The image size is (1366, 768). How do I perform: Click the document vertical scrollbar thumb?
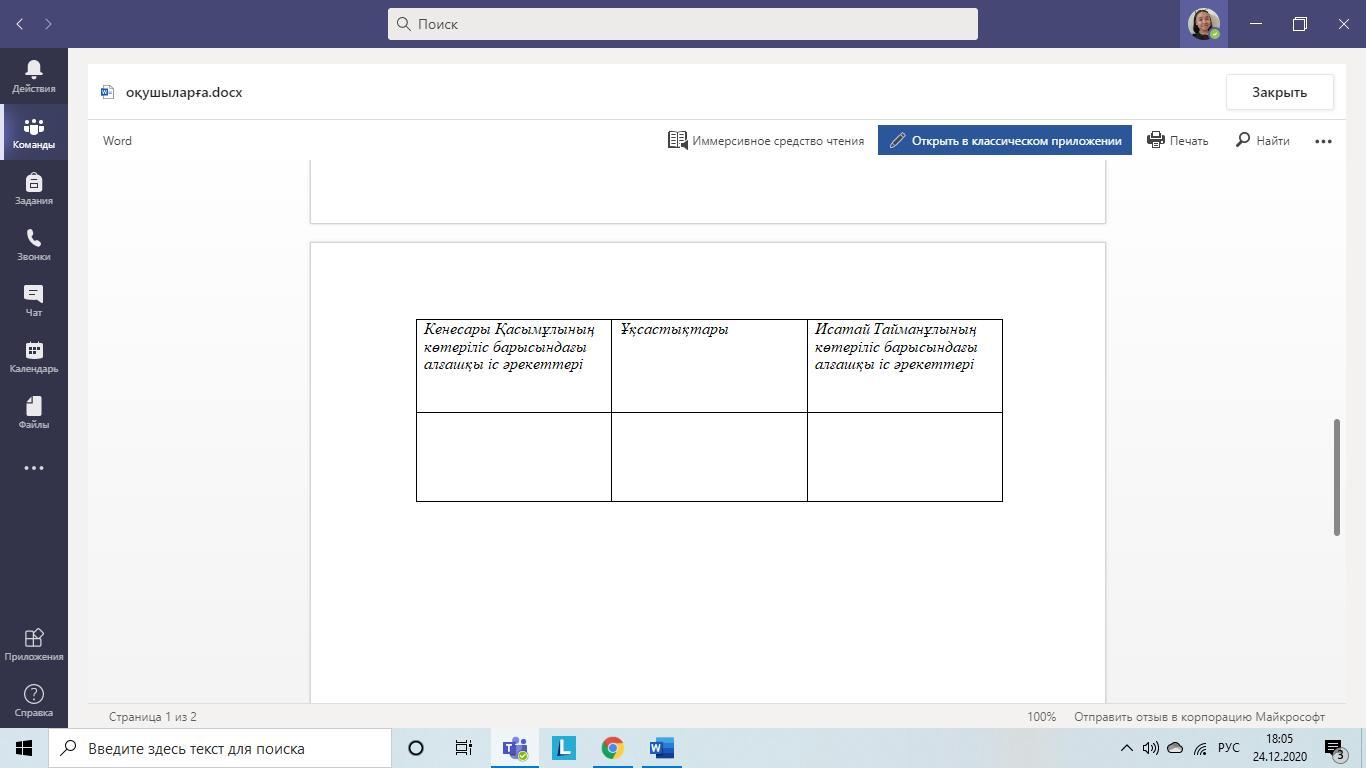[1336, 477]
